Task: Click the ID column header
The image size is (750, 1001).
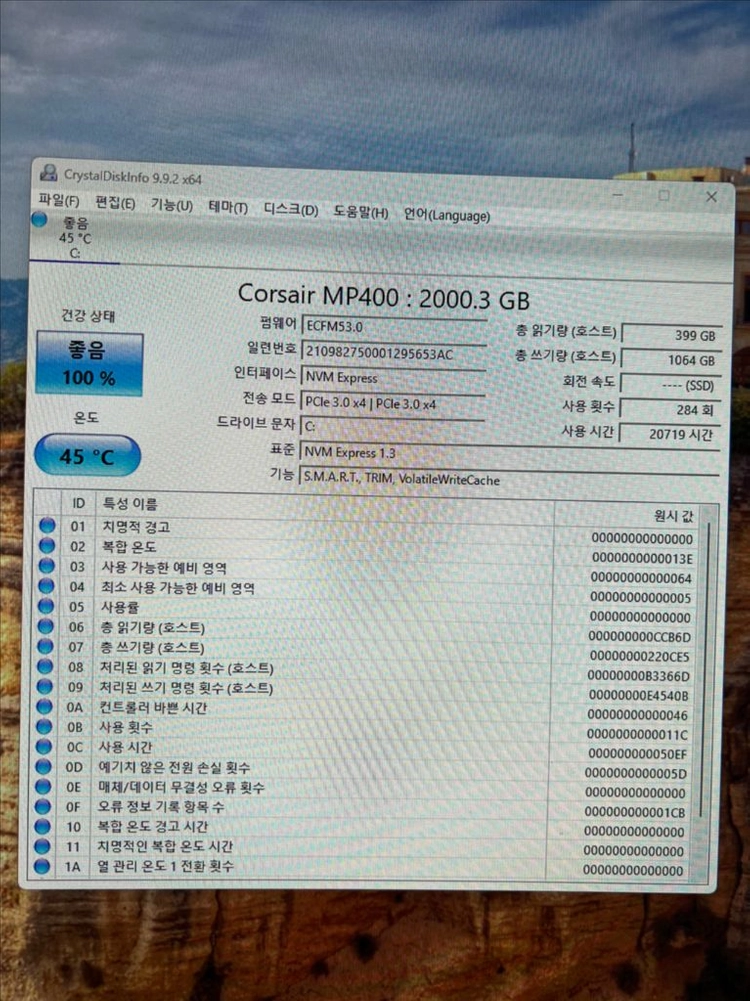Action: point(78,503)
